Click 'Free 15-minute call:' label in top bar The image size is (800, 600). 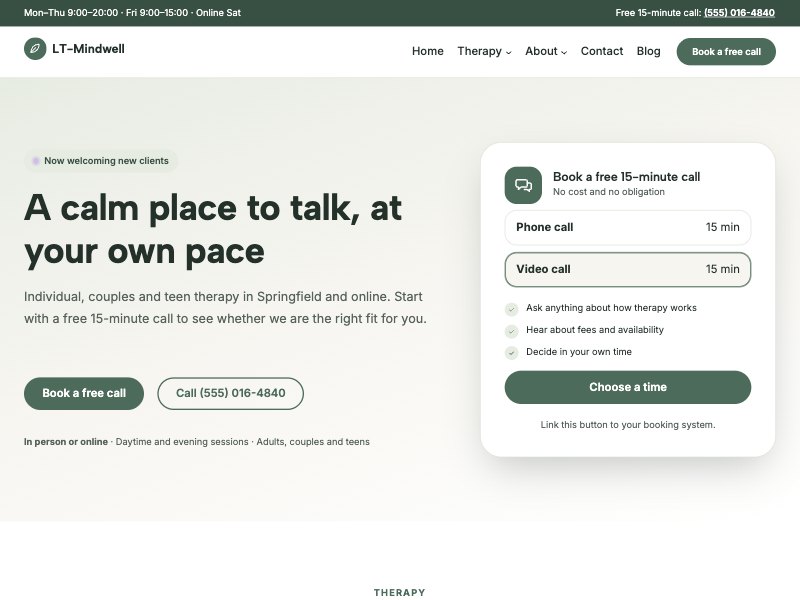(658, 13)
